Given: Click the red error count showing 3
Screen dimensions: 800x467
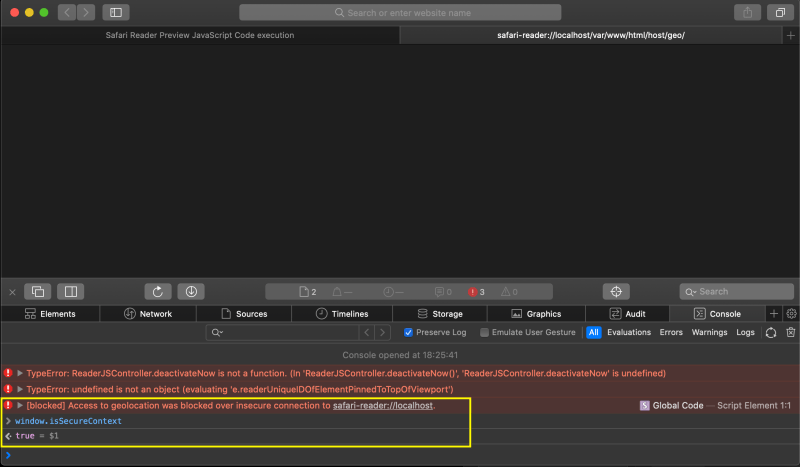Looking at the screenshot, I should point(476,292).
